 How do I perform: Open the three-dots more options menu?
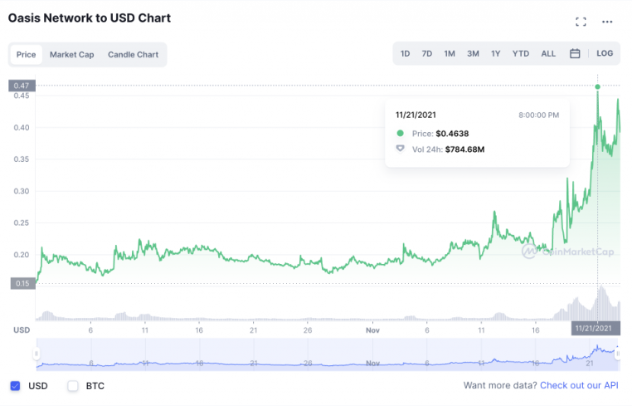point(607,21)
